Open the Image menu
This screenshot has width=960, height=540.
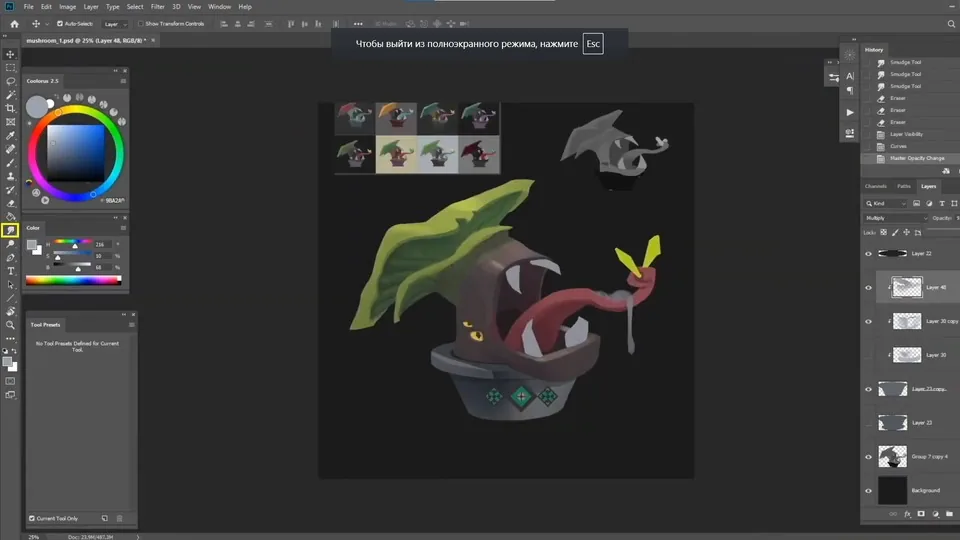click(67, 7)
